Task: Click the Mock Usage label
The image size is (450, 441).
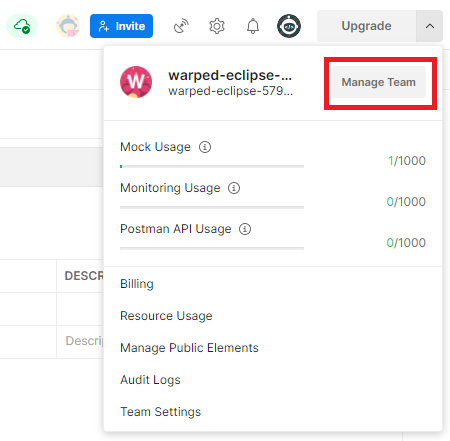Action: pyautogui.click(x=155, y=147)
